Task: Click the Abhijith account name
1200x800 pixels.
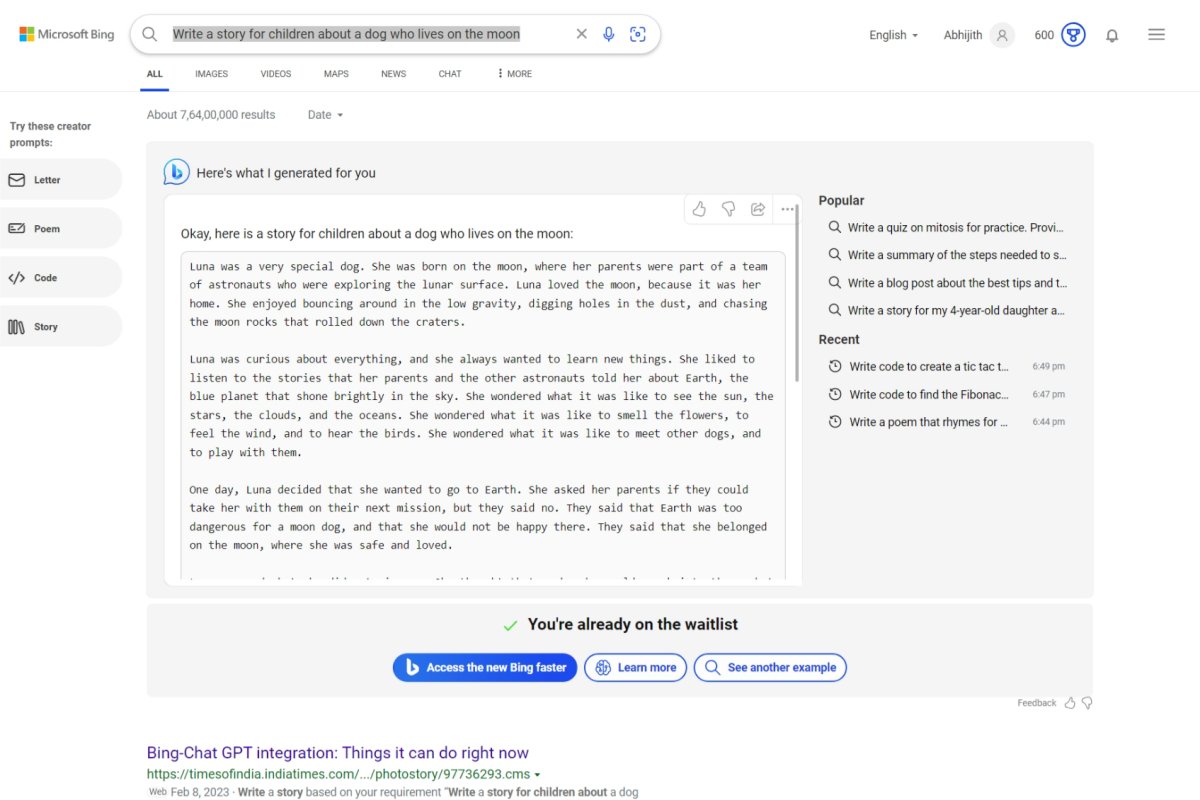Action: point(963,35)
